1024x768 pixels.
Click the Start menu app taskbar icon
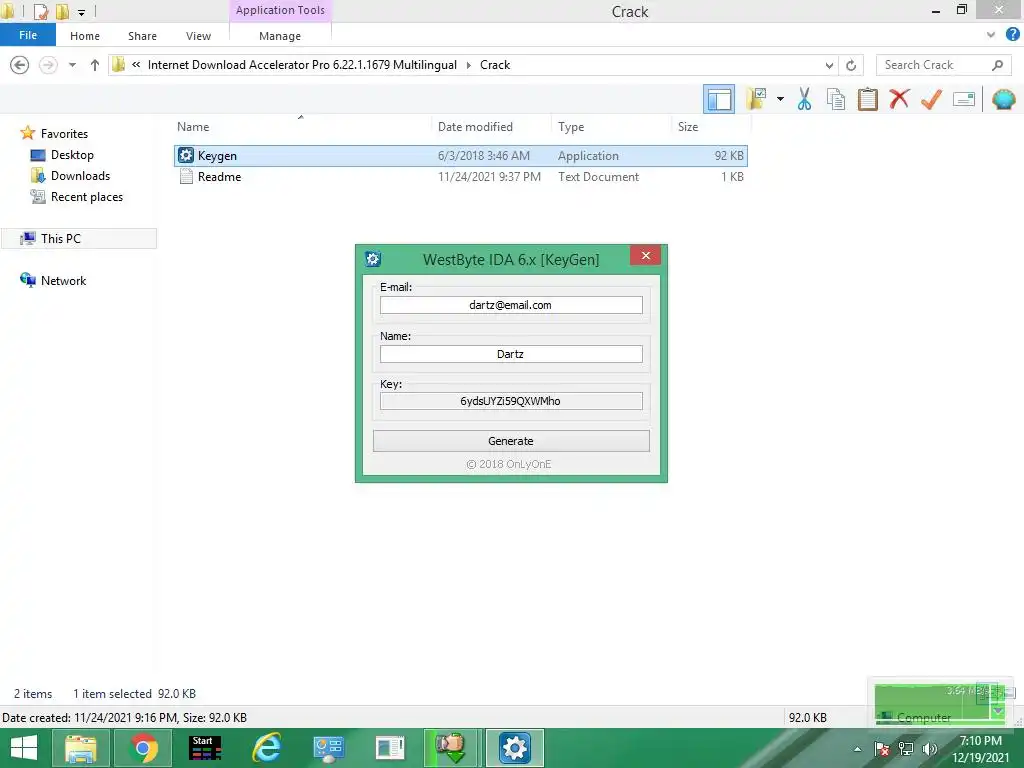click(x=205, y=748)
